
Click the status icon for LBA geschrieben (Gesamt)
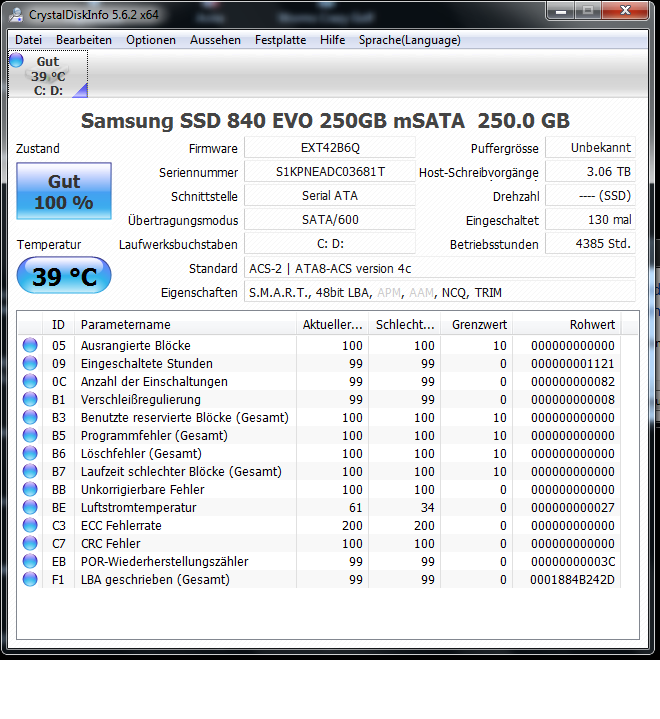(30, 579)
